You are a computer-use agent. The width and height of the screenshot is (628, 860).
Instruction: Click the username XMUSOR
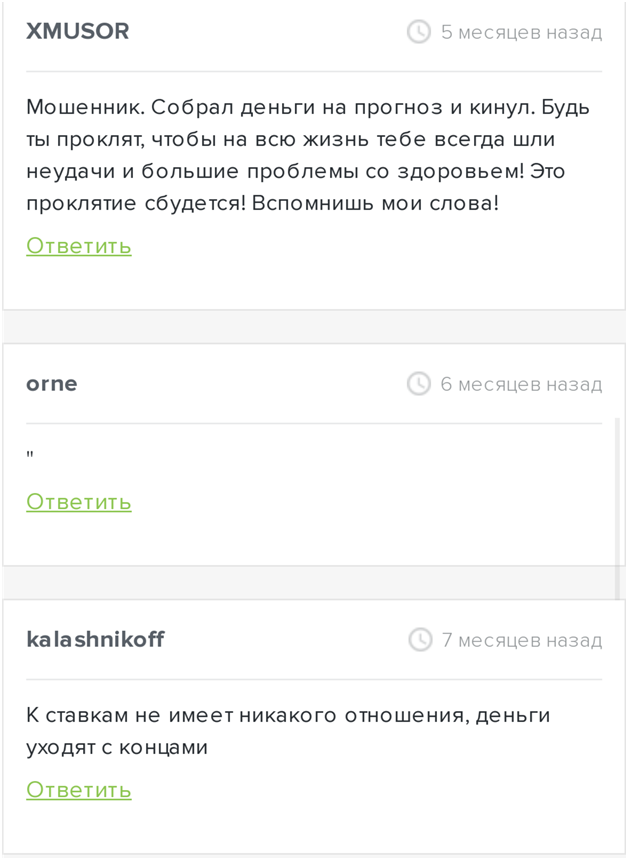78,31
